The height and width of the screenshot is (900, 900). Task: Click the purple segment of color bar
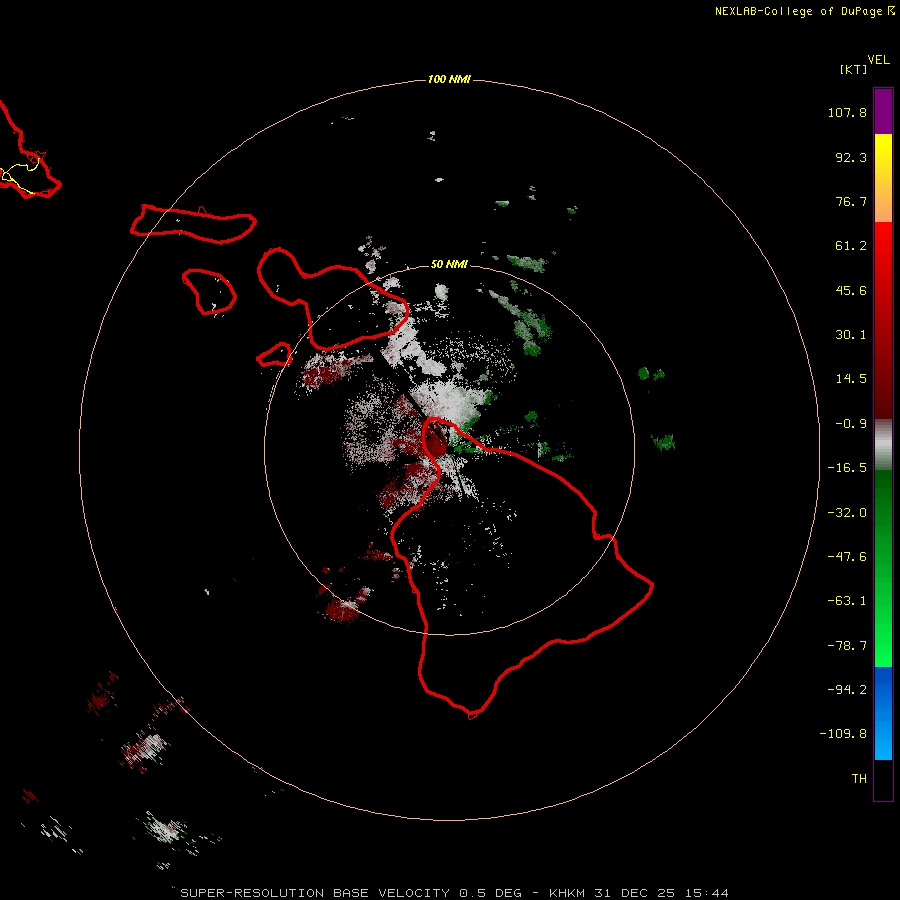[883, 111]
